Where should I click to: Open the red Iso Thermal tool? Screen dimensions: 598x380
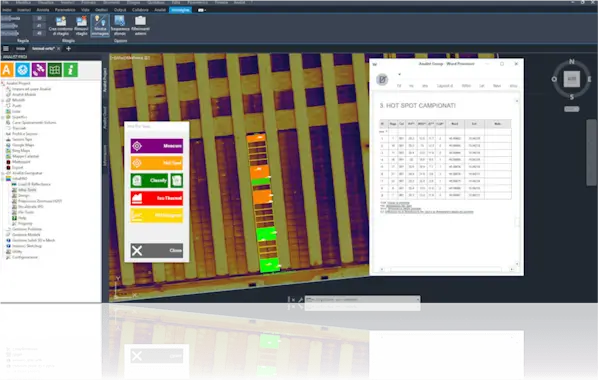pos(157,198)
